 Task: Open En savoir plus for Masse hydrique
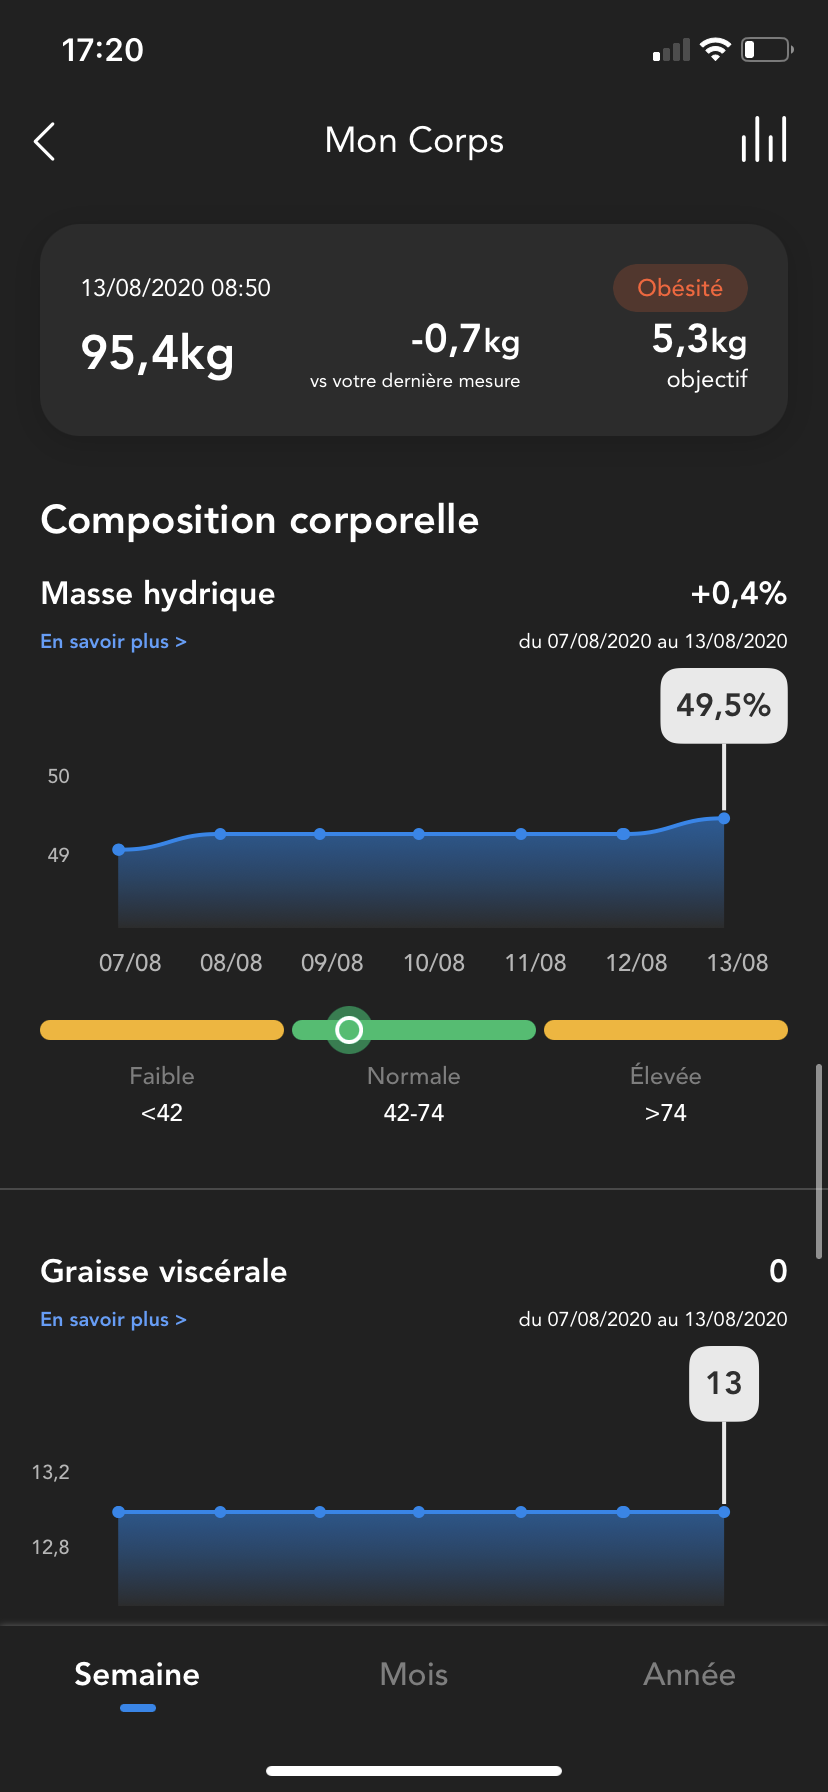point(113,642)
